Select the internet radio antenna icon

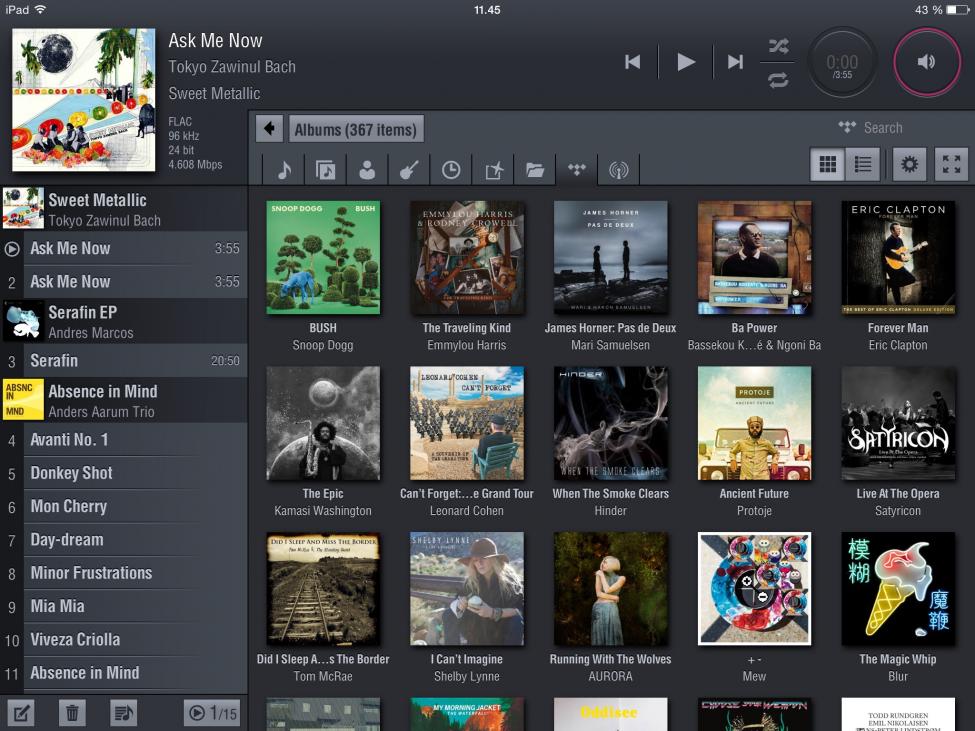619,170
